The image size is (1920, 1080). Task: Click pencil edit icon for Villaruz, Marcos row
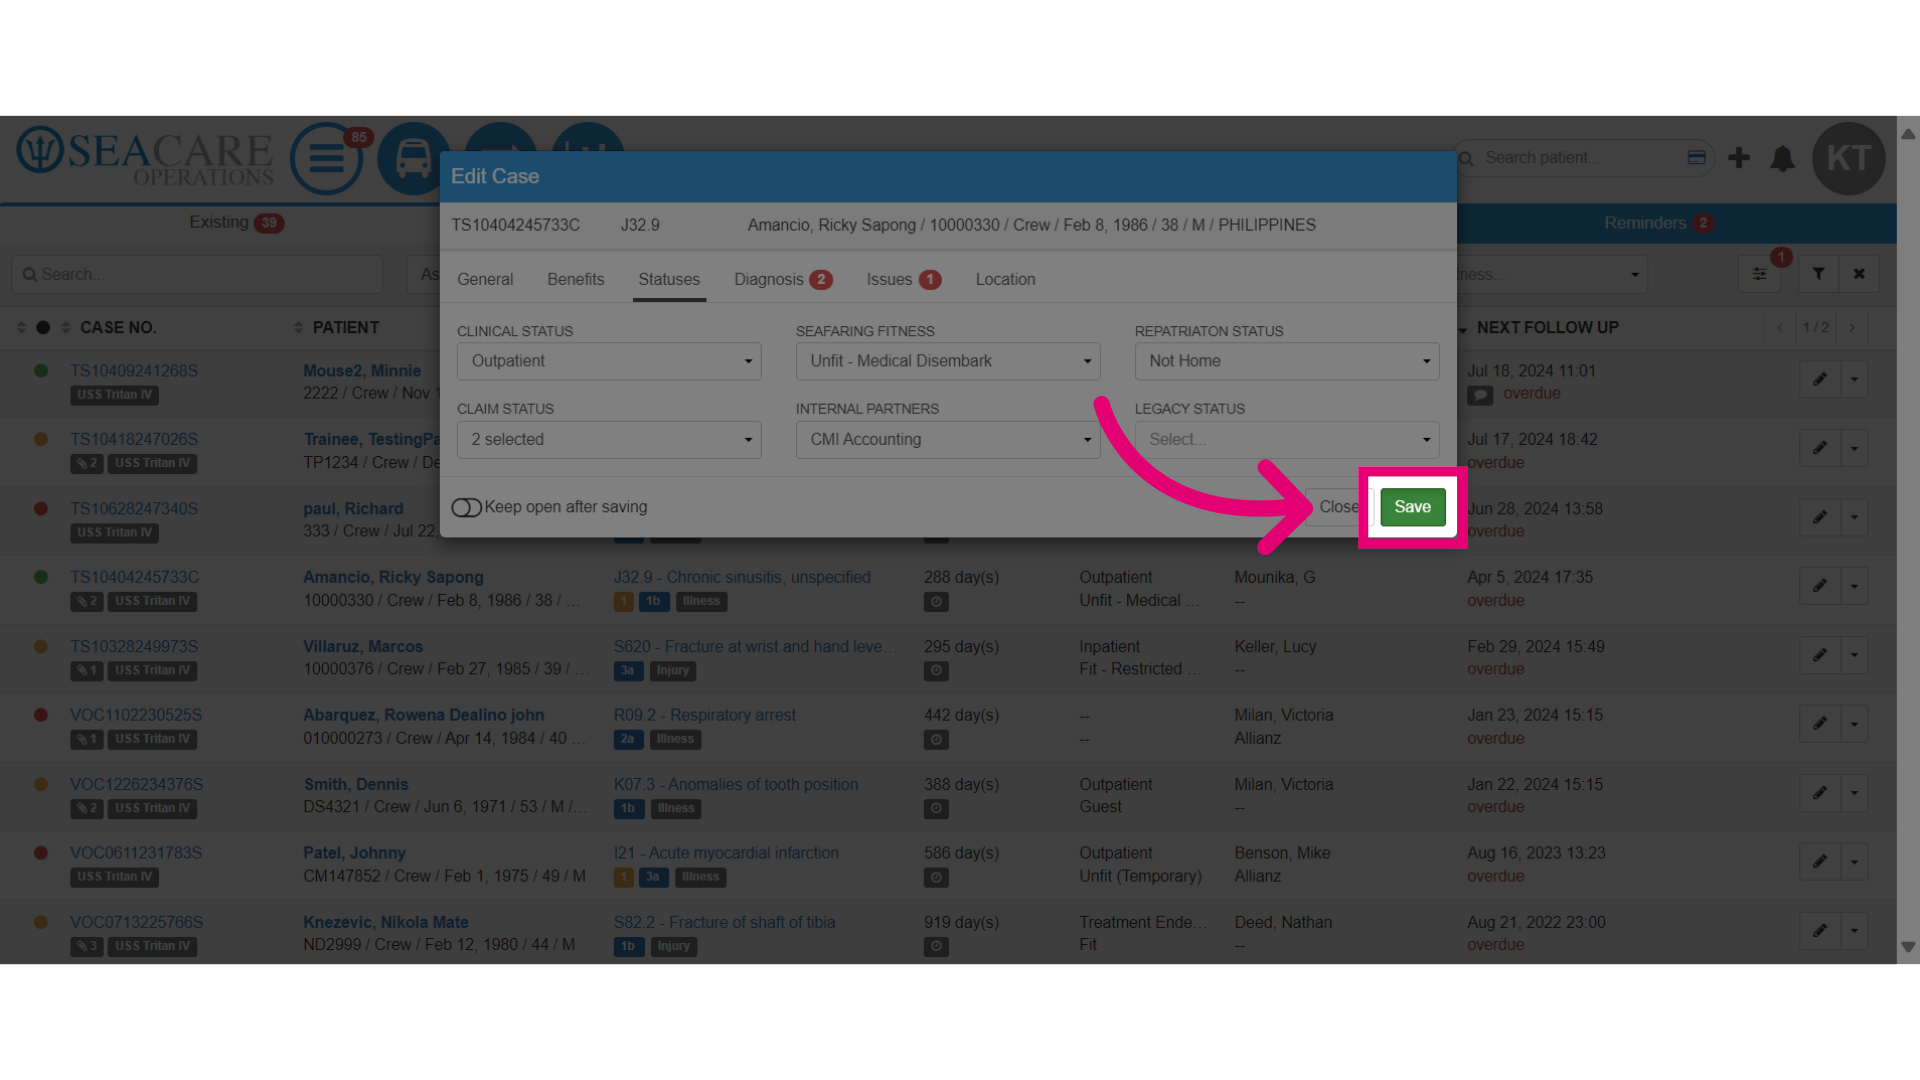pos(1820,655)
